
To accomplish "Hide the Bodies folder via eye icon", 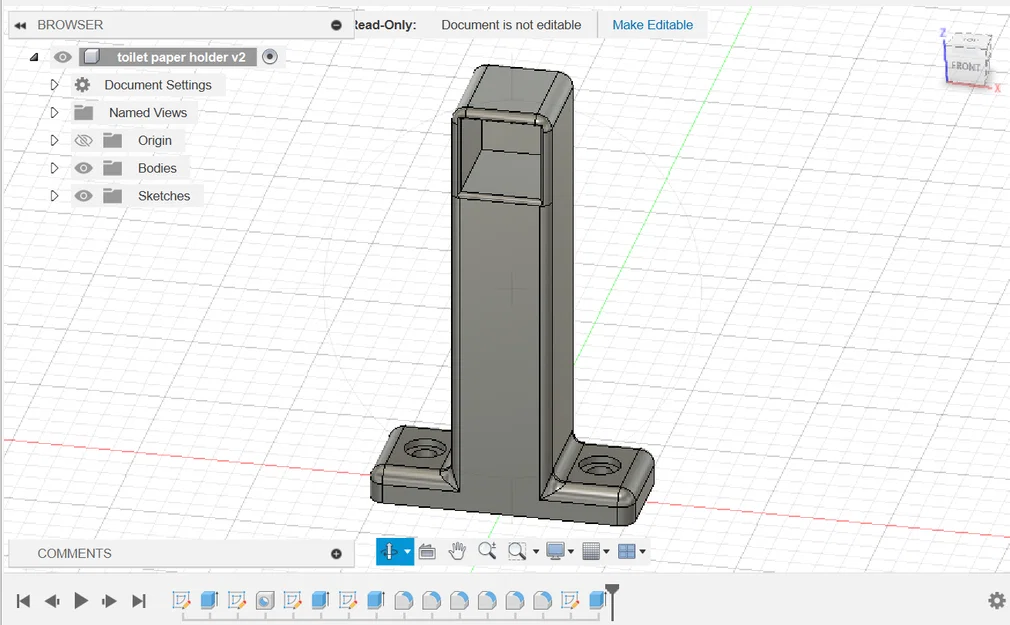I will click(83, 168).
